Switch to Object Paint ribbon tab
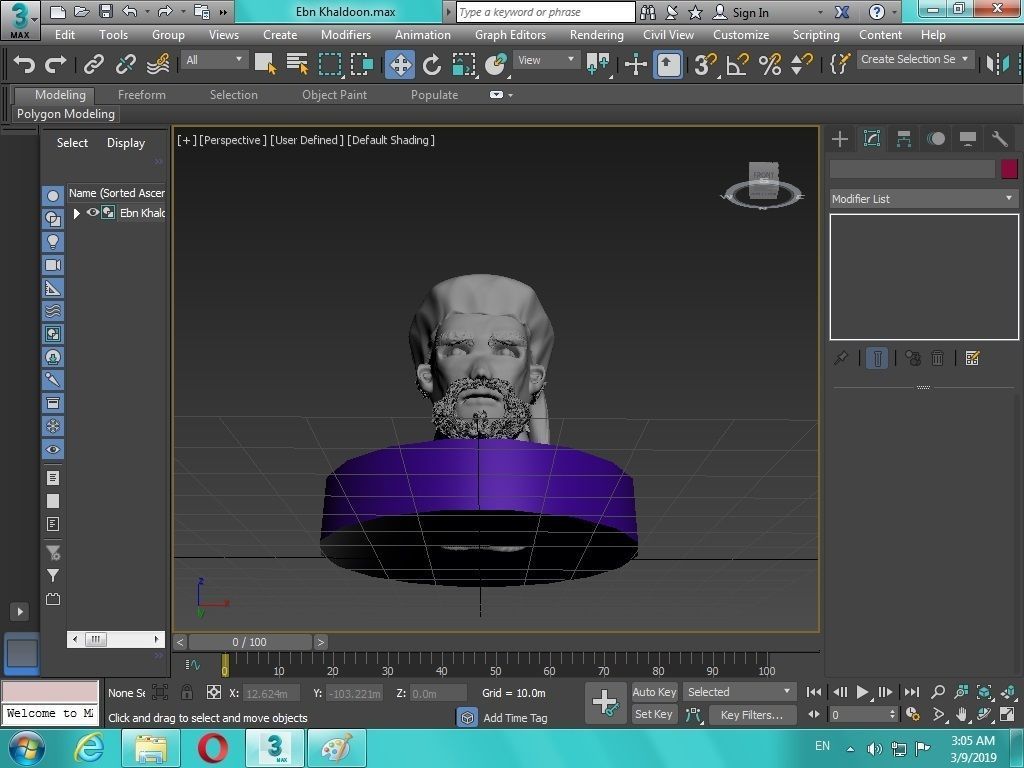This screenshot has height=768, width=1024. point(334,95)
